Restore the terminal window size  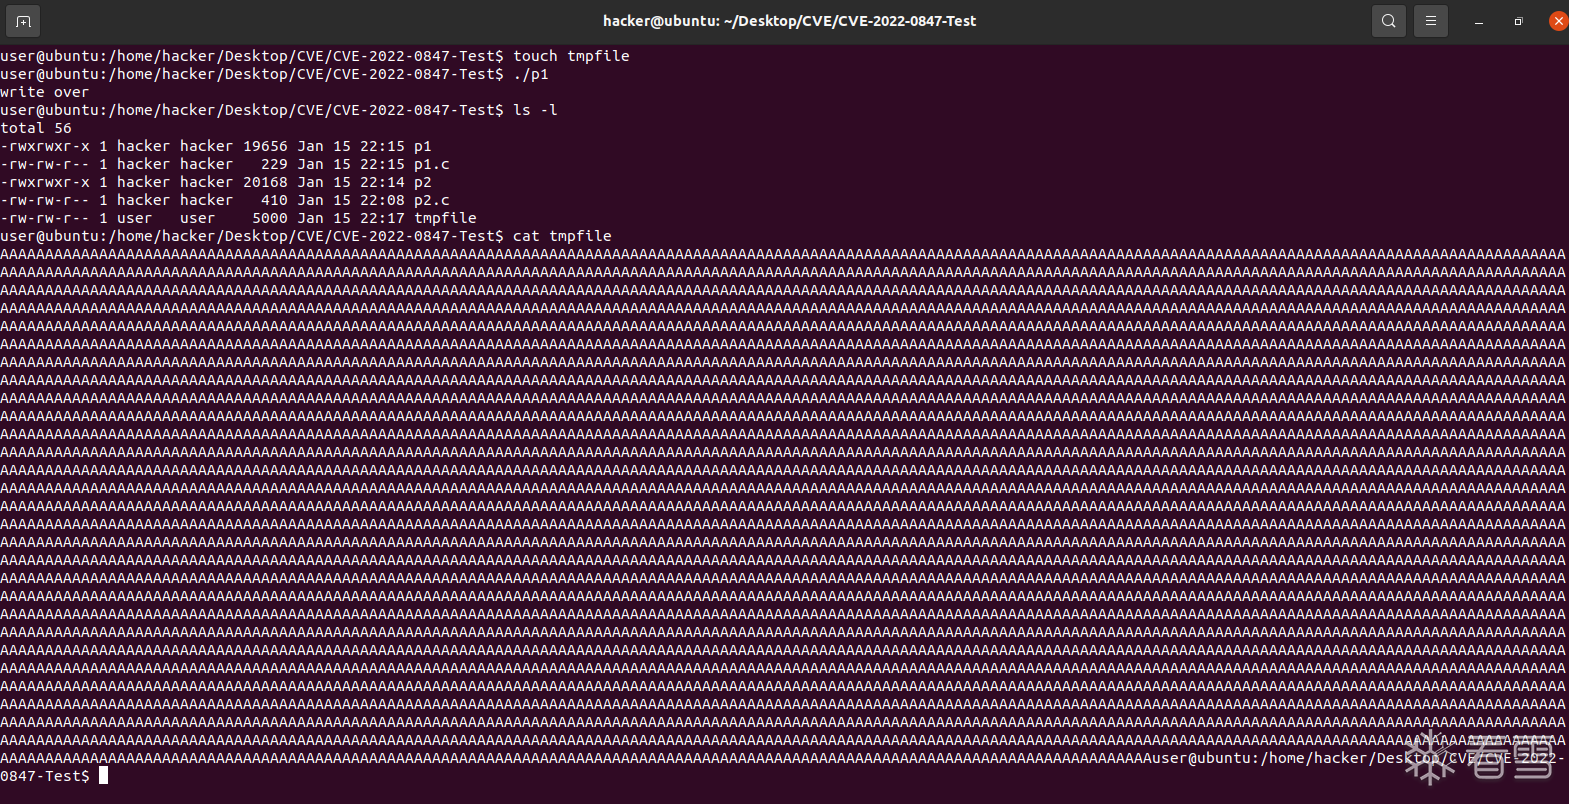(x=1518, y=21)
